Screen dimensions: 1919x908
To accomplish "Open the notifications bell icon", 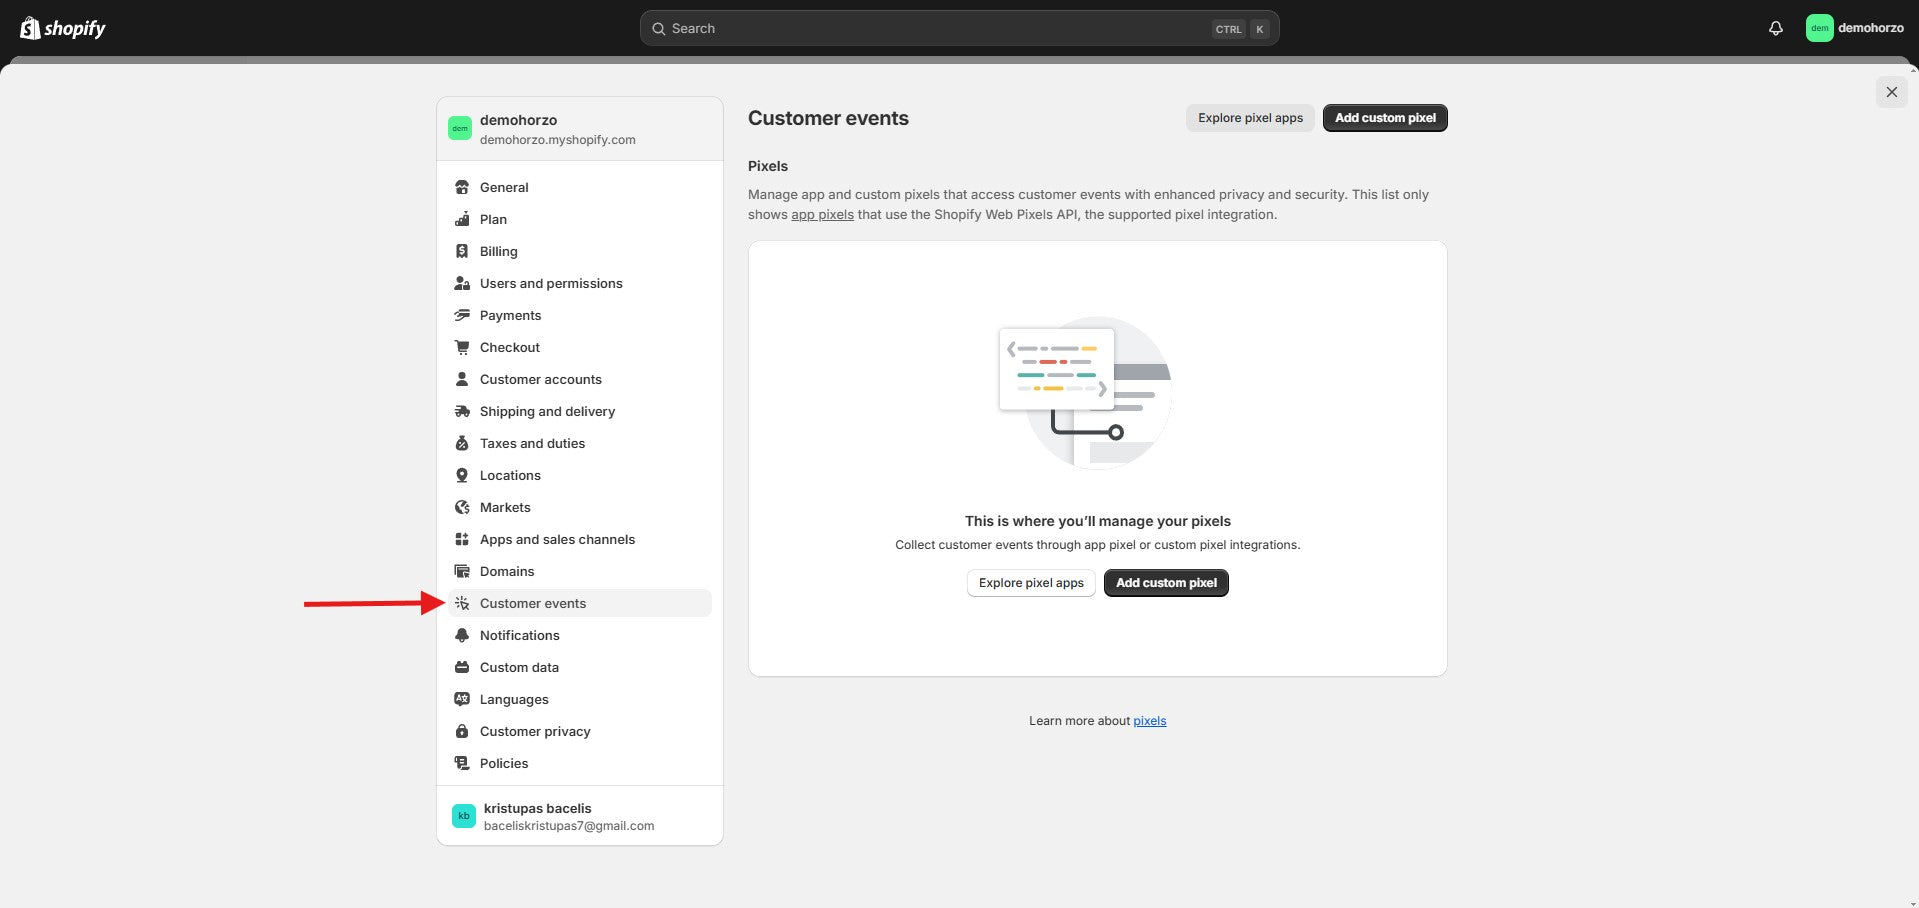I will [1775, 28].
